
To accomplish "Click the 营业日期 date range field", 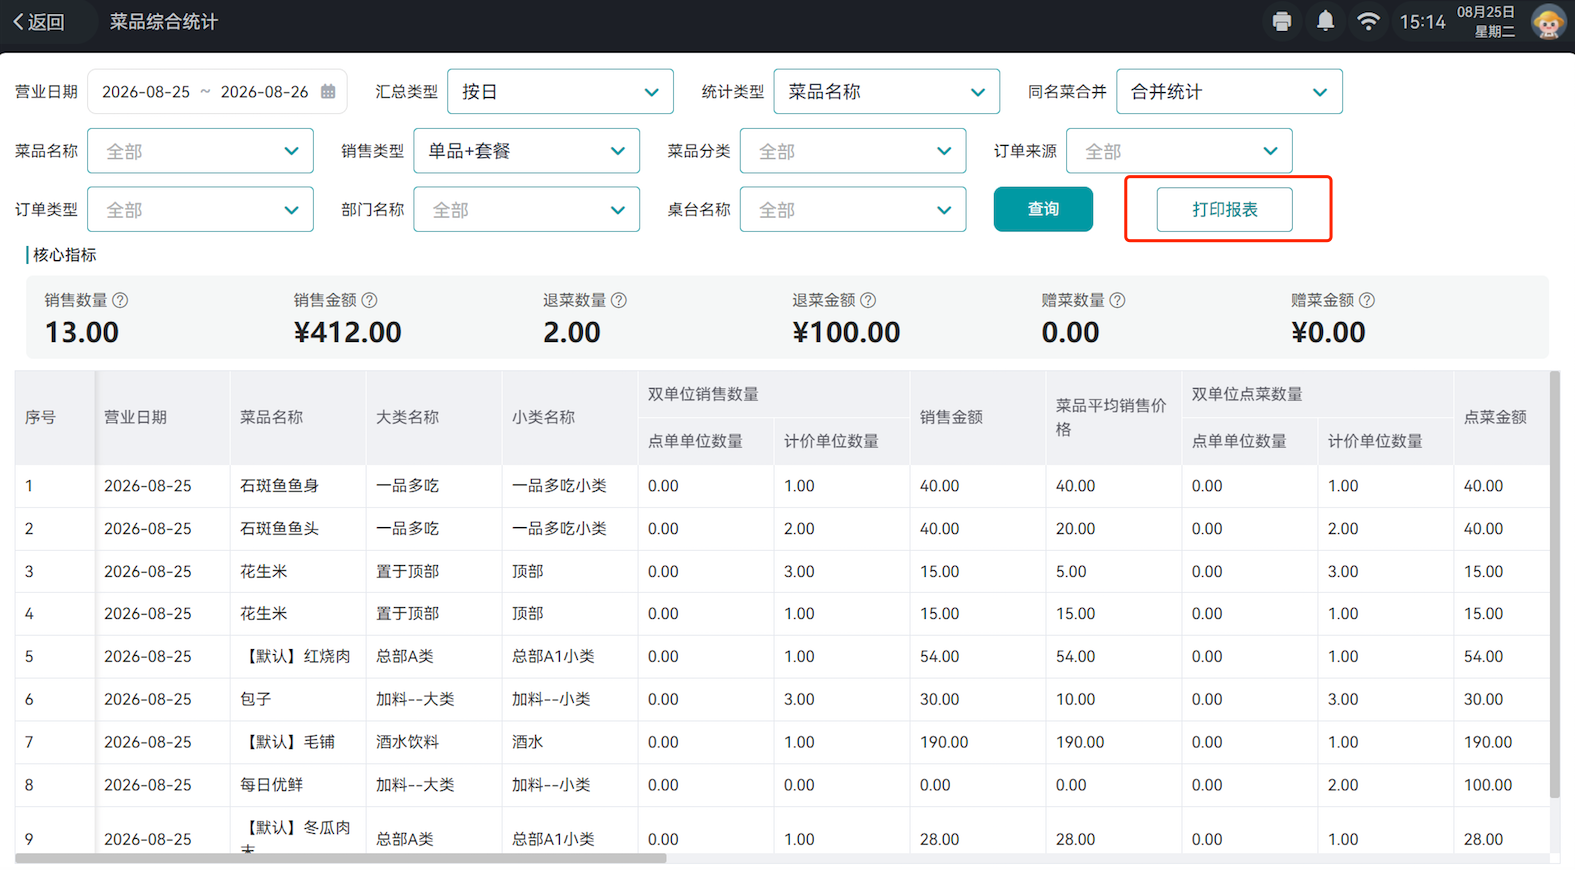I will click(217, 91).
